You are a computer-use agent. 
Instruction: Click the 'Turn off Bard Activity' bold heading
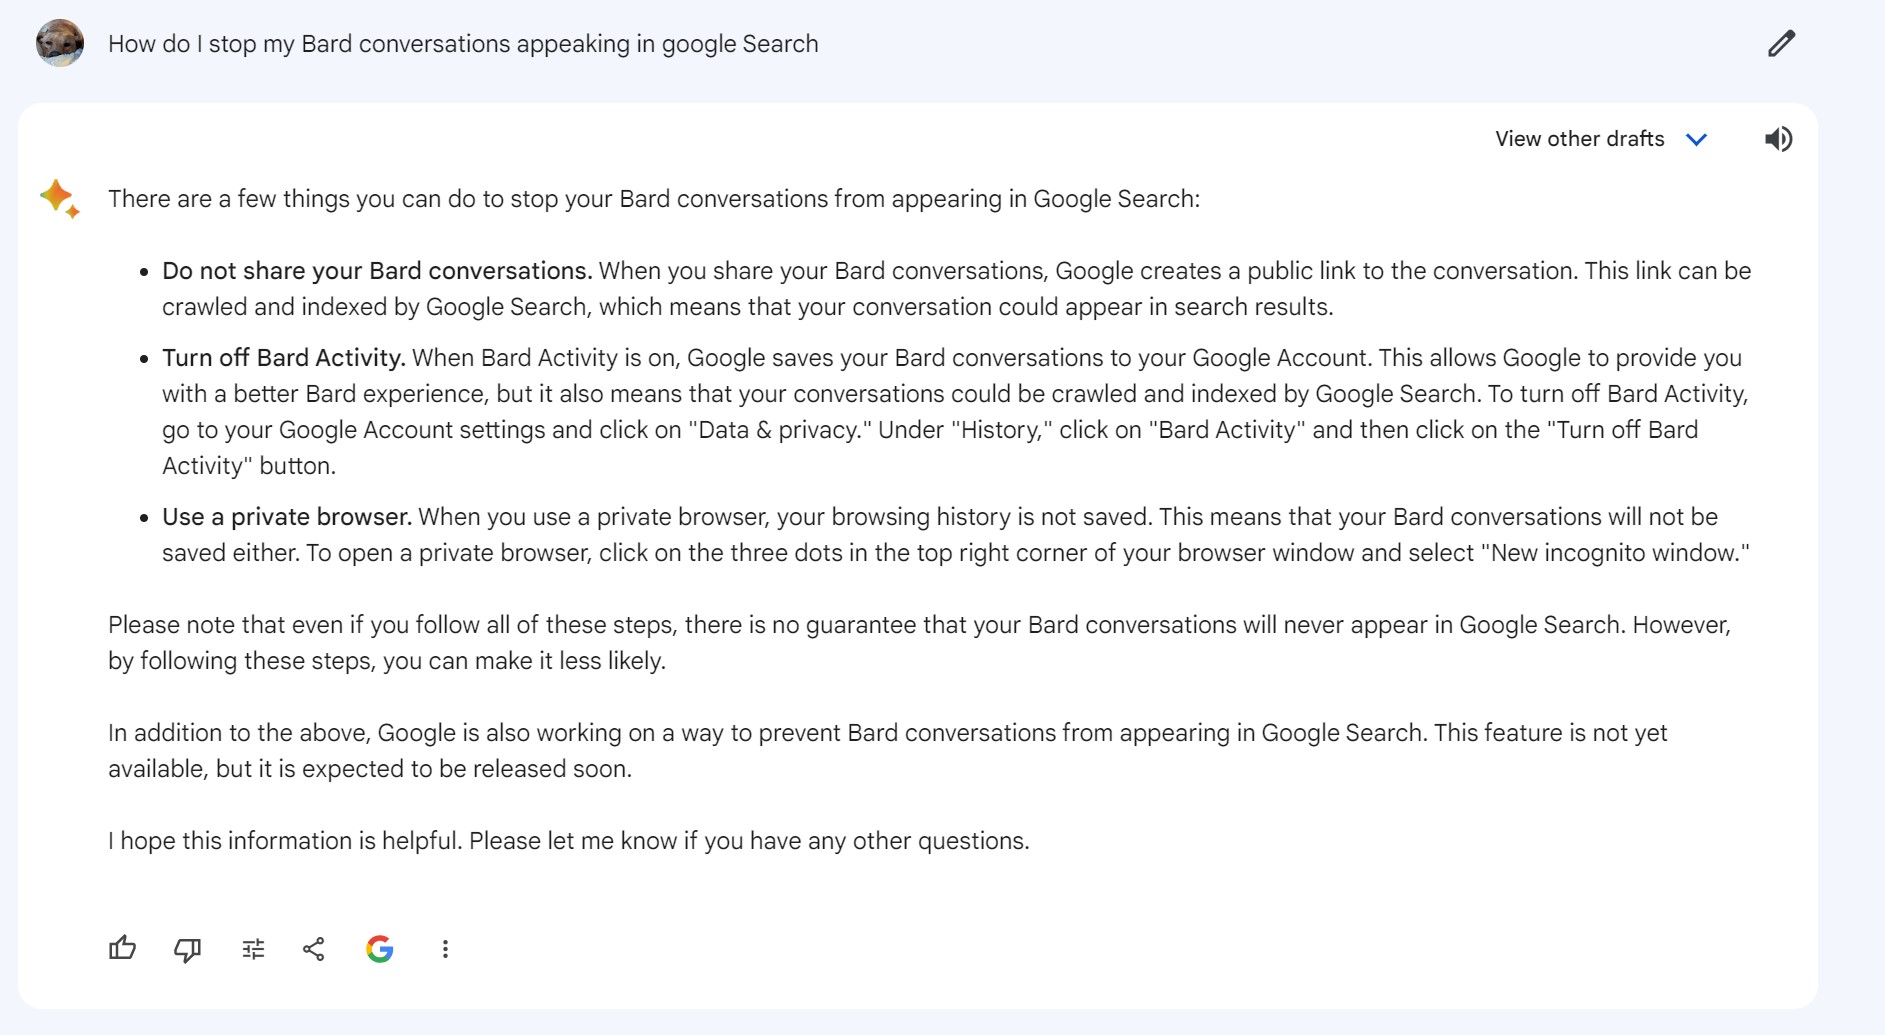pos(283,358)
